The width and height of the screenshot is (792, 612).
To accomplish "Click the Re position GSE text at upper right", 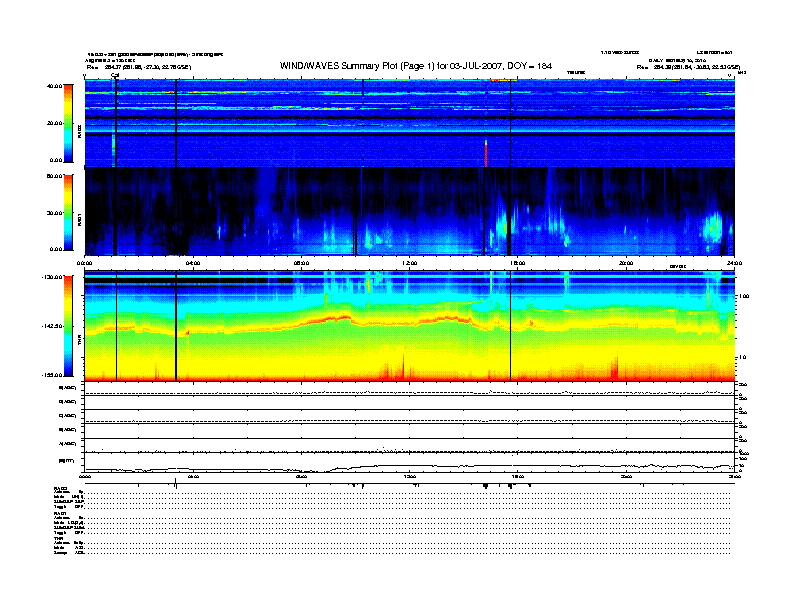I will pos(688,67).
